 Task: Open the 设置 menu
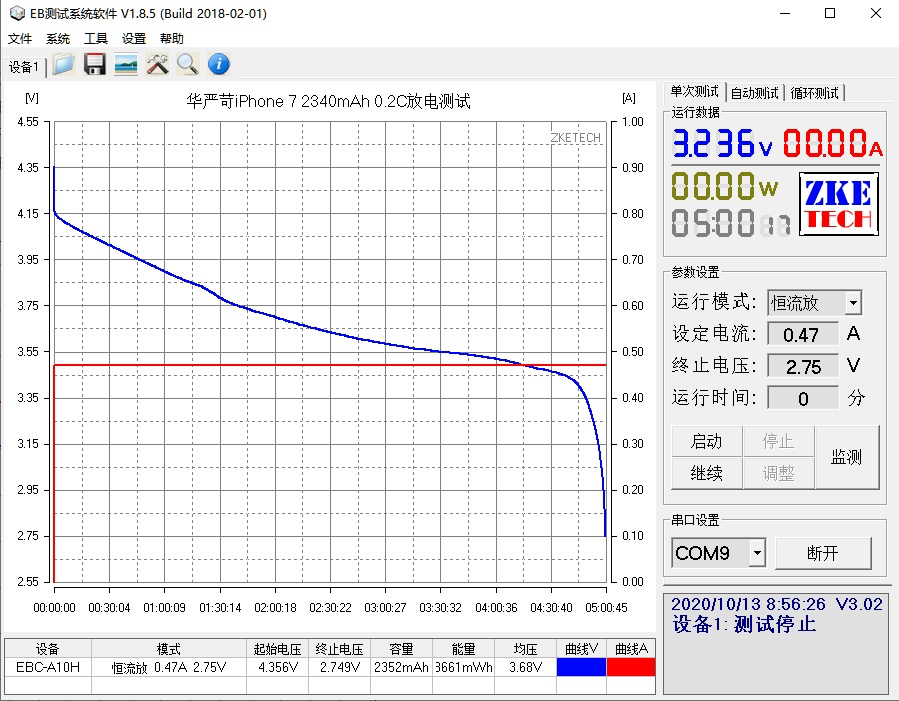134,38
